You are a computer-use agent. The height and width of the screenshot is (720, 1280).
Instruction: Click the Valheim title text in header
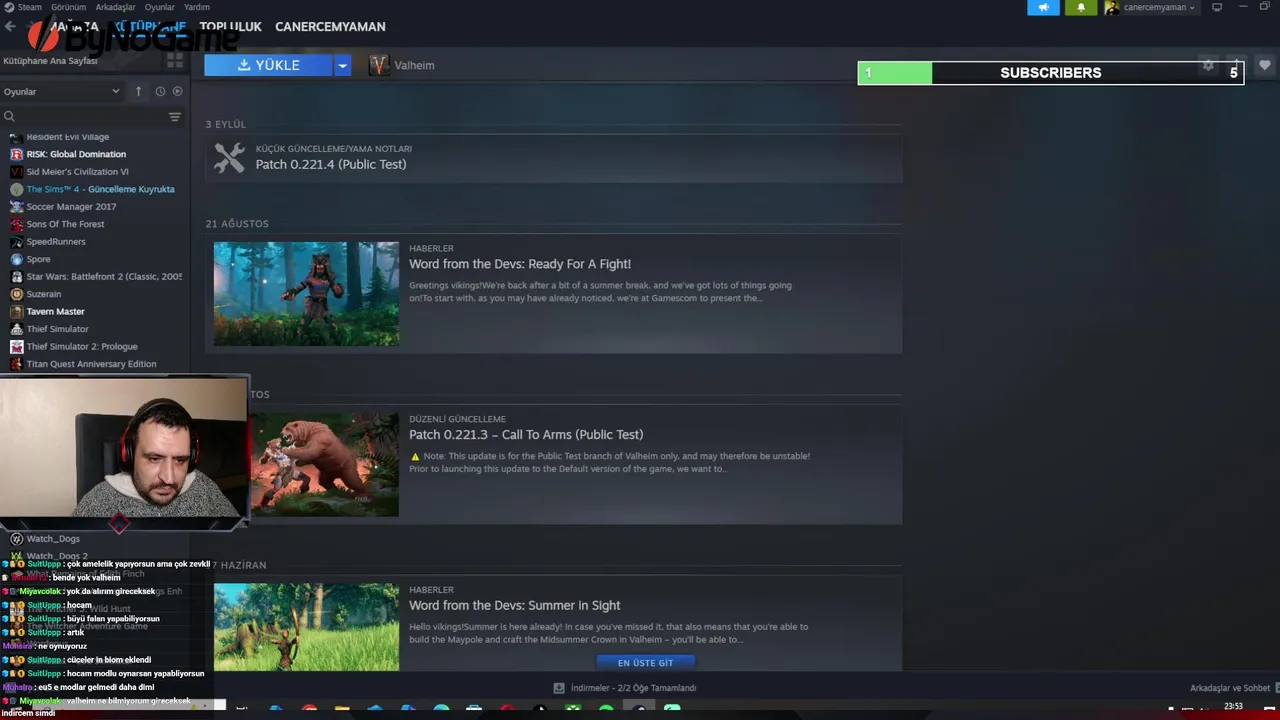pos(414,65)
